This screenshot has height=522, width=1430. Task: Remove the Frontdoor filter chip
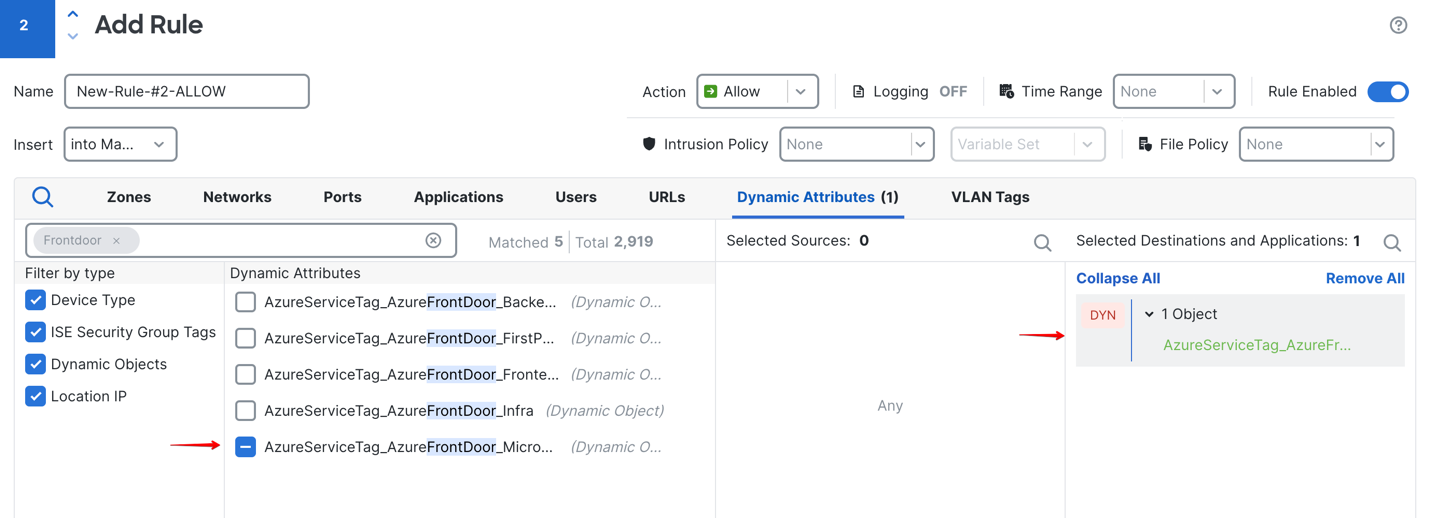point(117,241)
